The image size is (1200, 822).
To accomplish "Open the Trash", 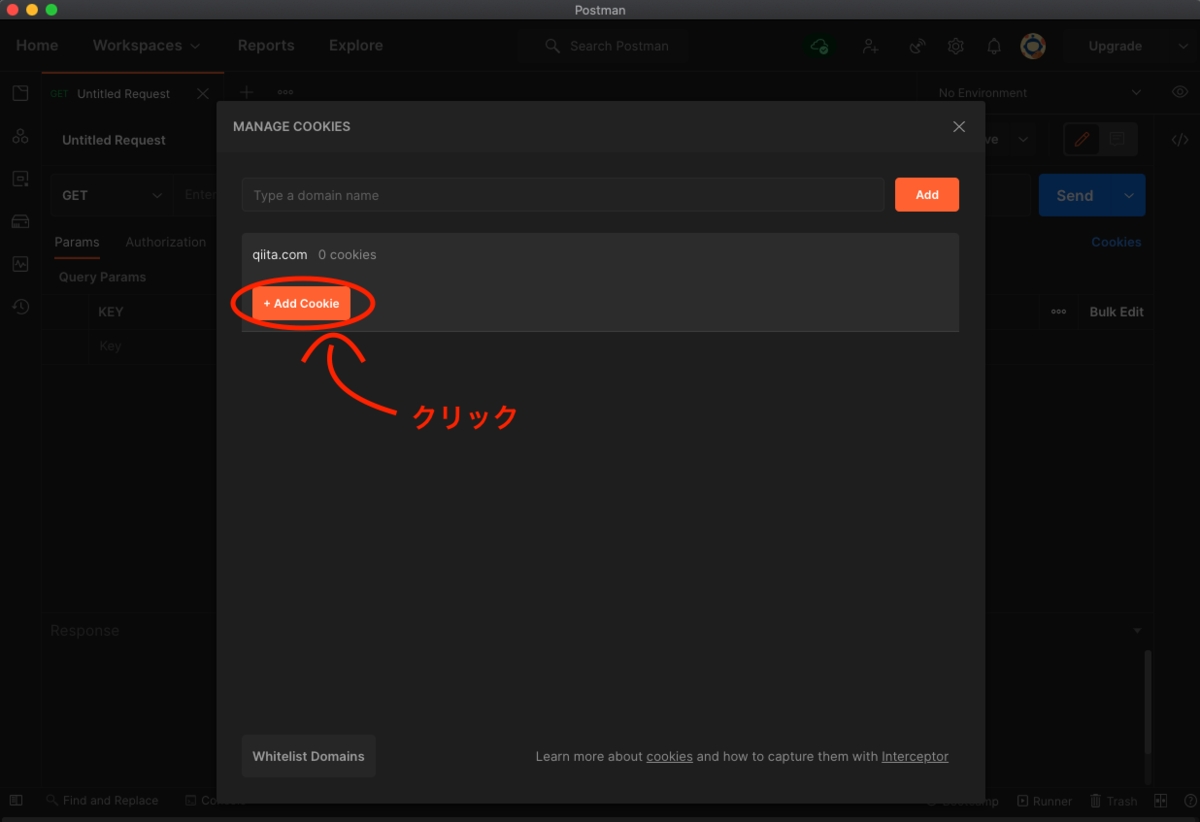I will pos(1113,801).
